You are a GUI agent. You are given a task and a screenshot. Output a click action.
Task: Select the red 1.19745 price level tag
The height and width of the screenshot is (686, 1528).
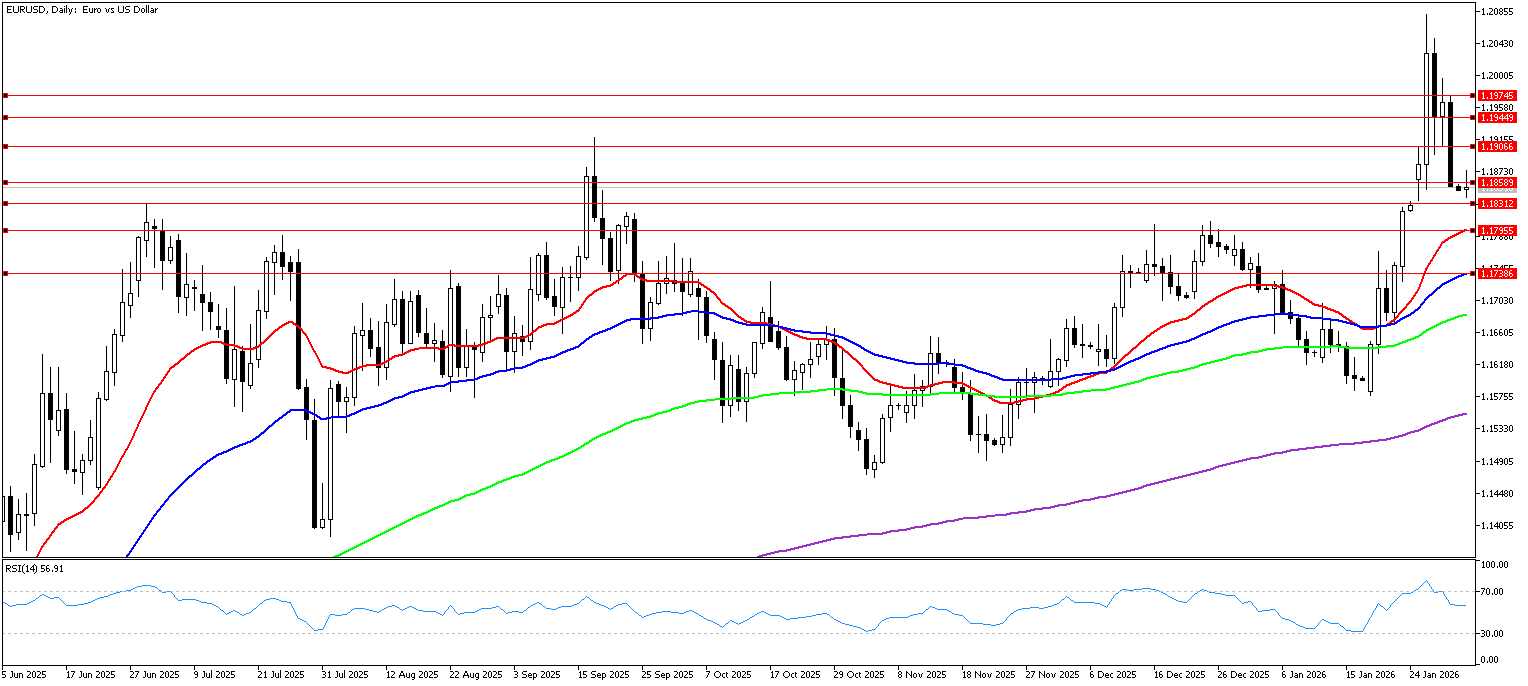1497,95
